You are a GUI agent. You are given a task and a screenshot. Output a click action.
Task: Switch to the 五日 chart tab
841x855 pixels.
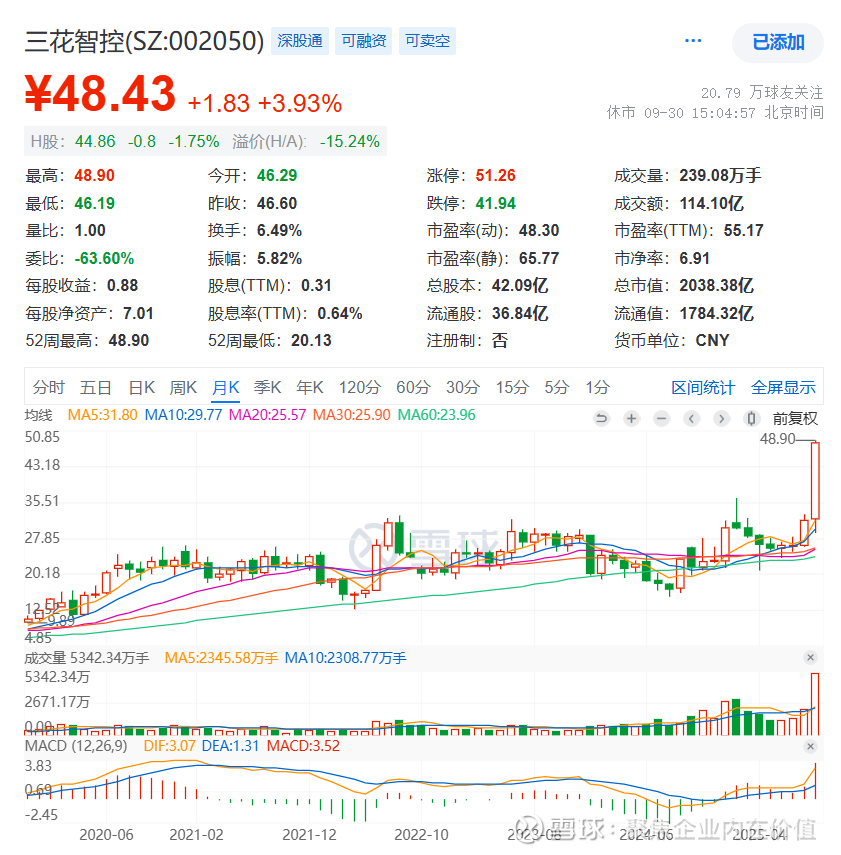pyautogui.click(x=95, y=388)
